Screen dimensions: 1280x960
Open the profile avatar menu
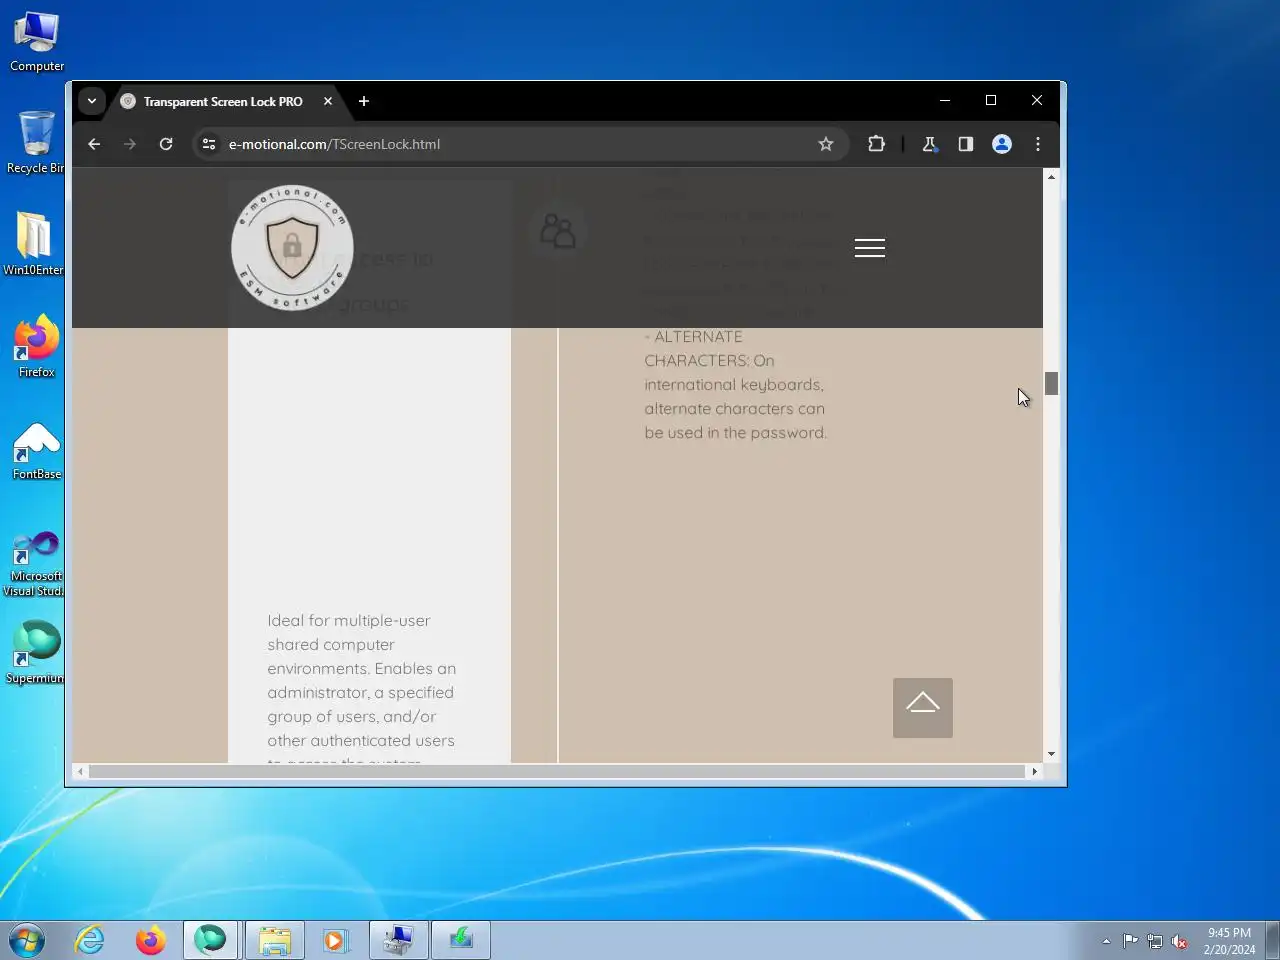pyautogui.click(x=1002, y=144)
